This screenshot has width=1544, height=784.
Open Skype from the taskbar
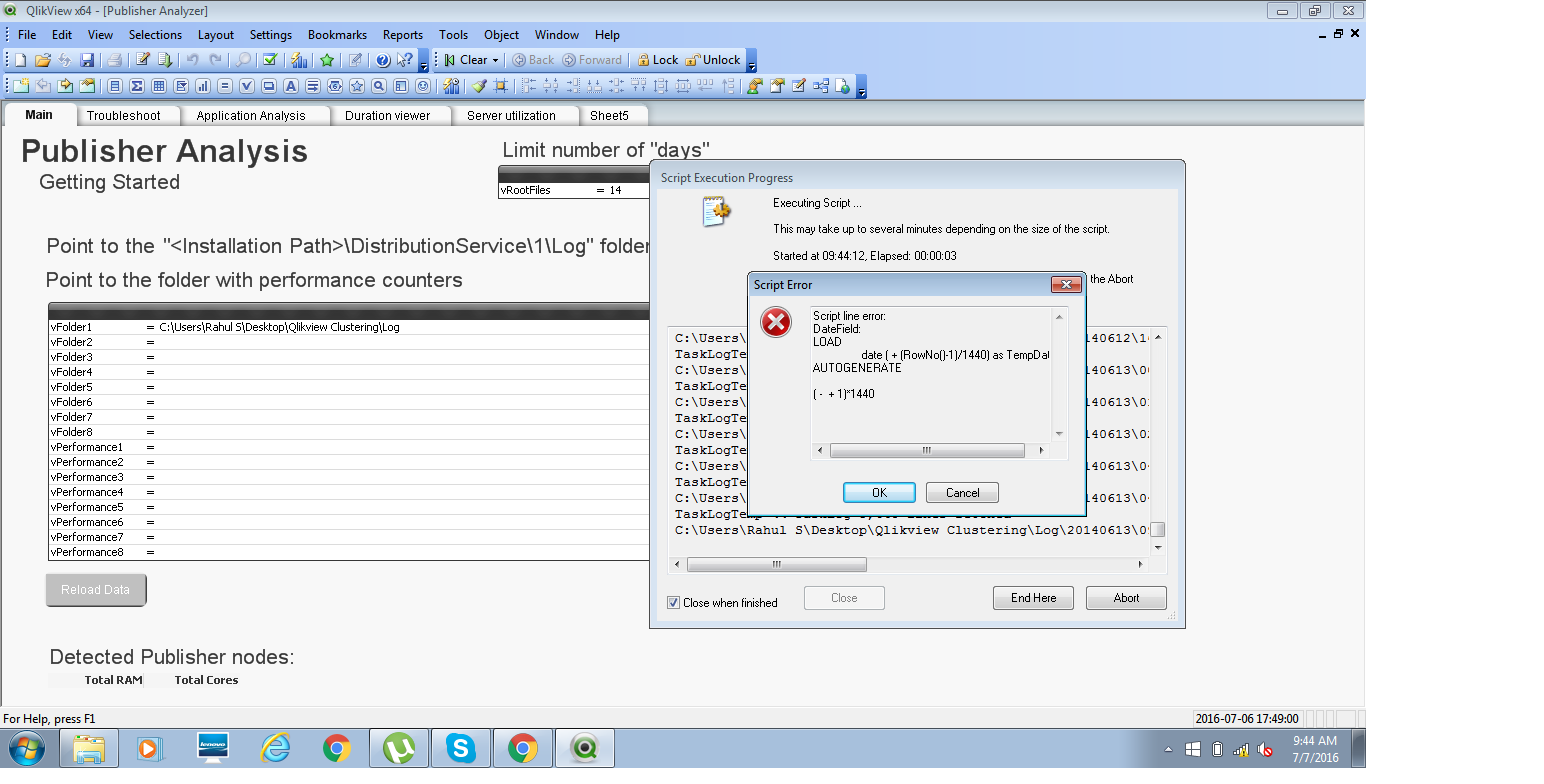(461, 748)
